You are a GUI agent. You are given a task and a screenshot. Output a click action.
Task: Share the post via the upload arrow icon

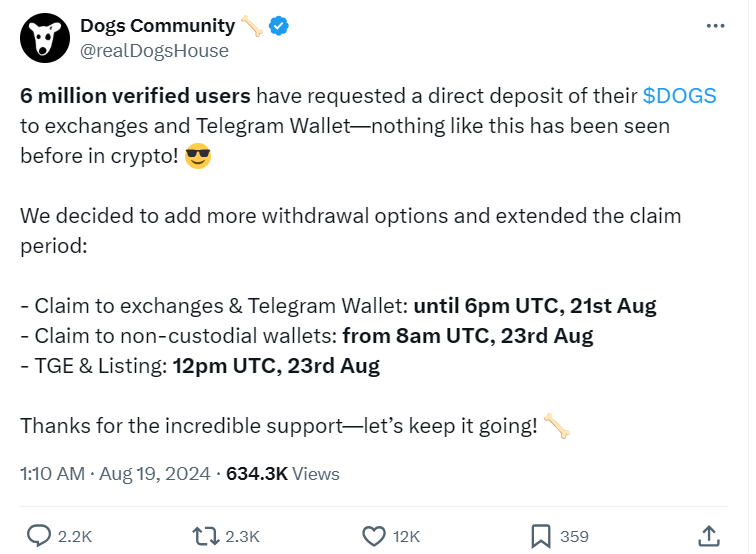click(x=708, y=535)
